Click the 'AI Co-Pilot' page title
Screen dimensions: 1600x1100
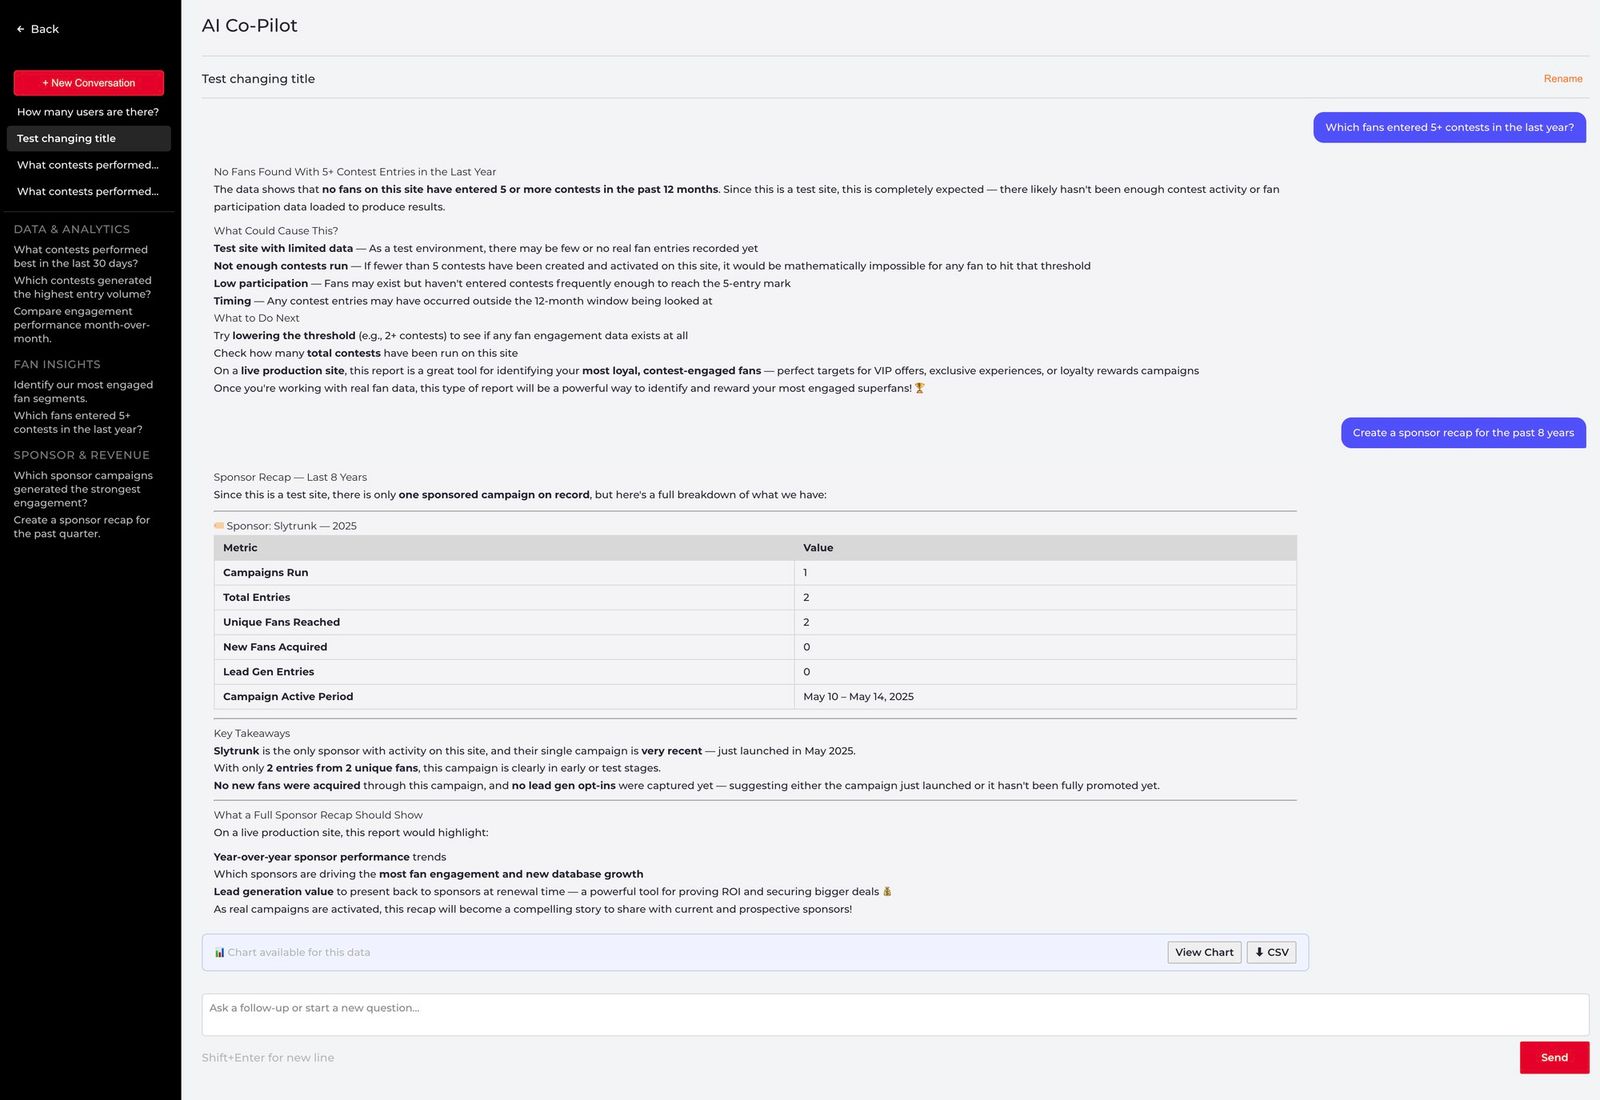(250, 26)
